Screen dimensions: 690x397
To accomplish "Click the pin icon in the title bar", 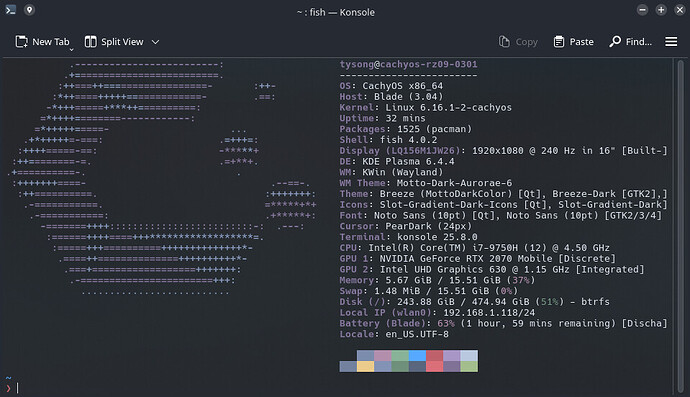I will tap(29, 10).
